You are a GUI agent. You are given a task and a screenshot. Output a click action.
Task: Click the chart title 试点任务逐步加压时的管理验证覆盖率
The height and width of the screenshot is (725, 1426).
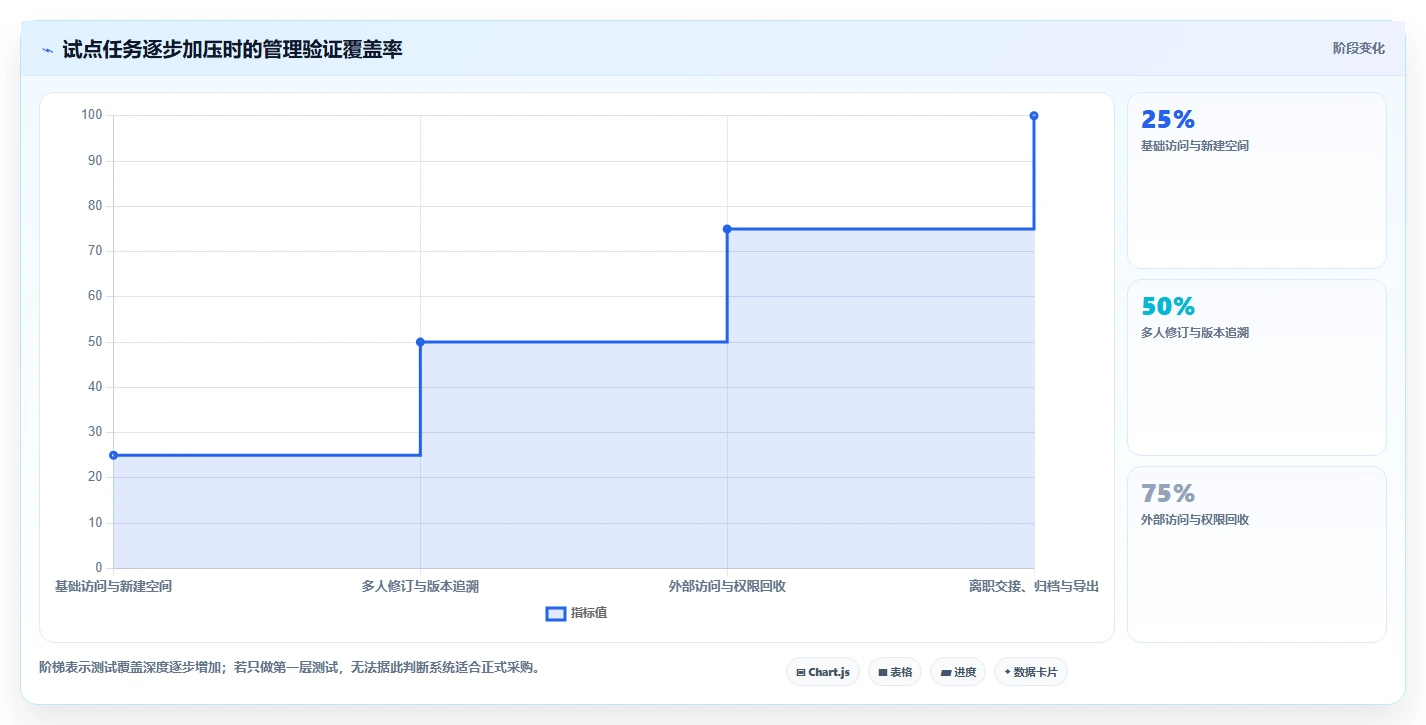pos(232,49)
